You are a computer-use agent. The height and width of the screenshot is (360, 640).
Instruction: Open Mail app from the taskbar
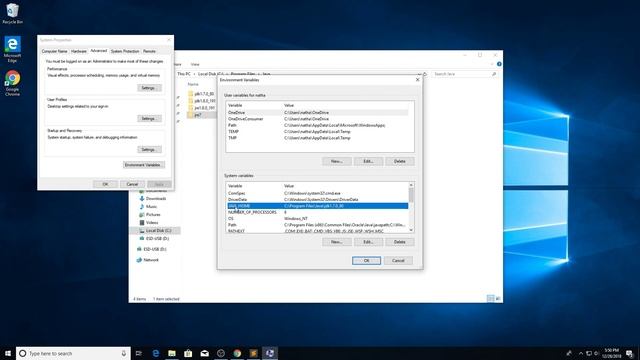204,353
